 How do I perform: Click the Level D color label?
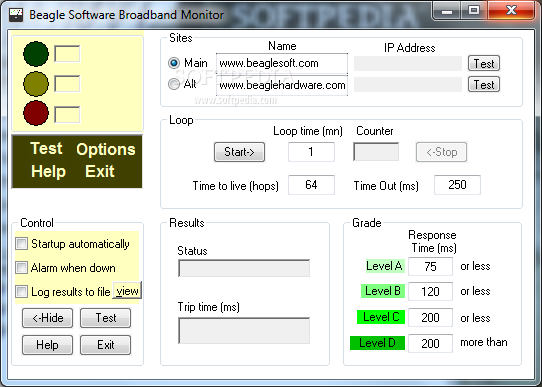click(x=377, y=343)
